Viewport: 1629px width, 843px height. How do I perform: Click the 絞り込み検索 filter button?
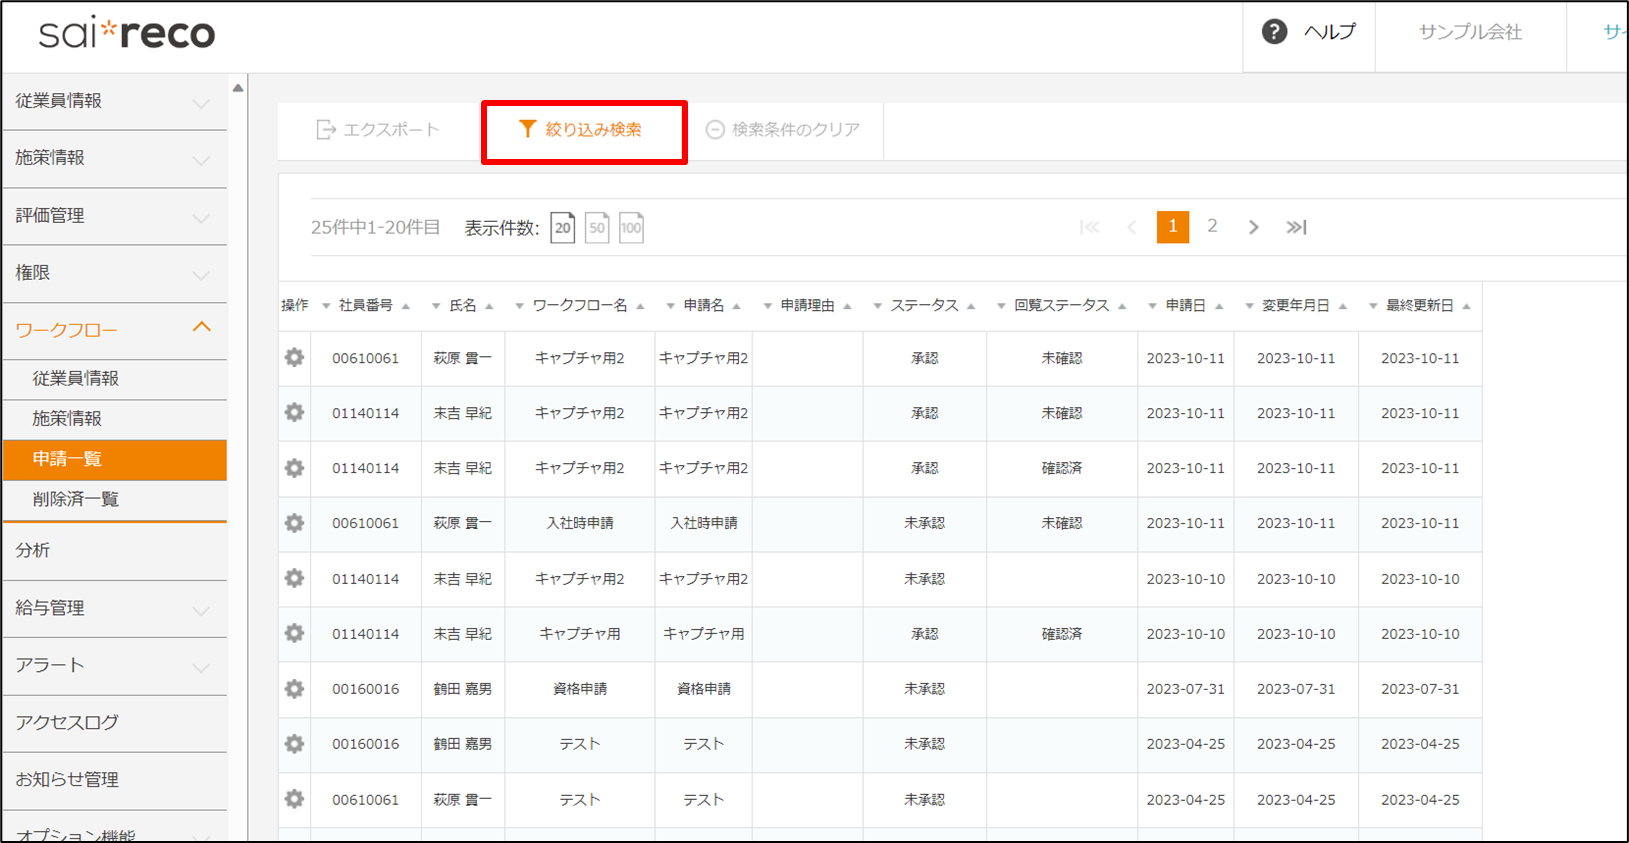583,130
